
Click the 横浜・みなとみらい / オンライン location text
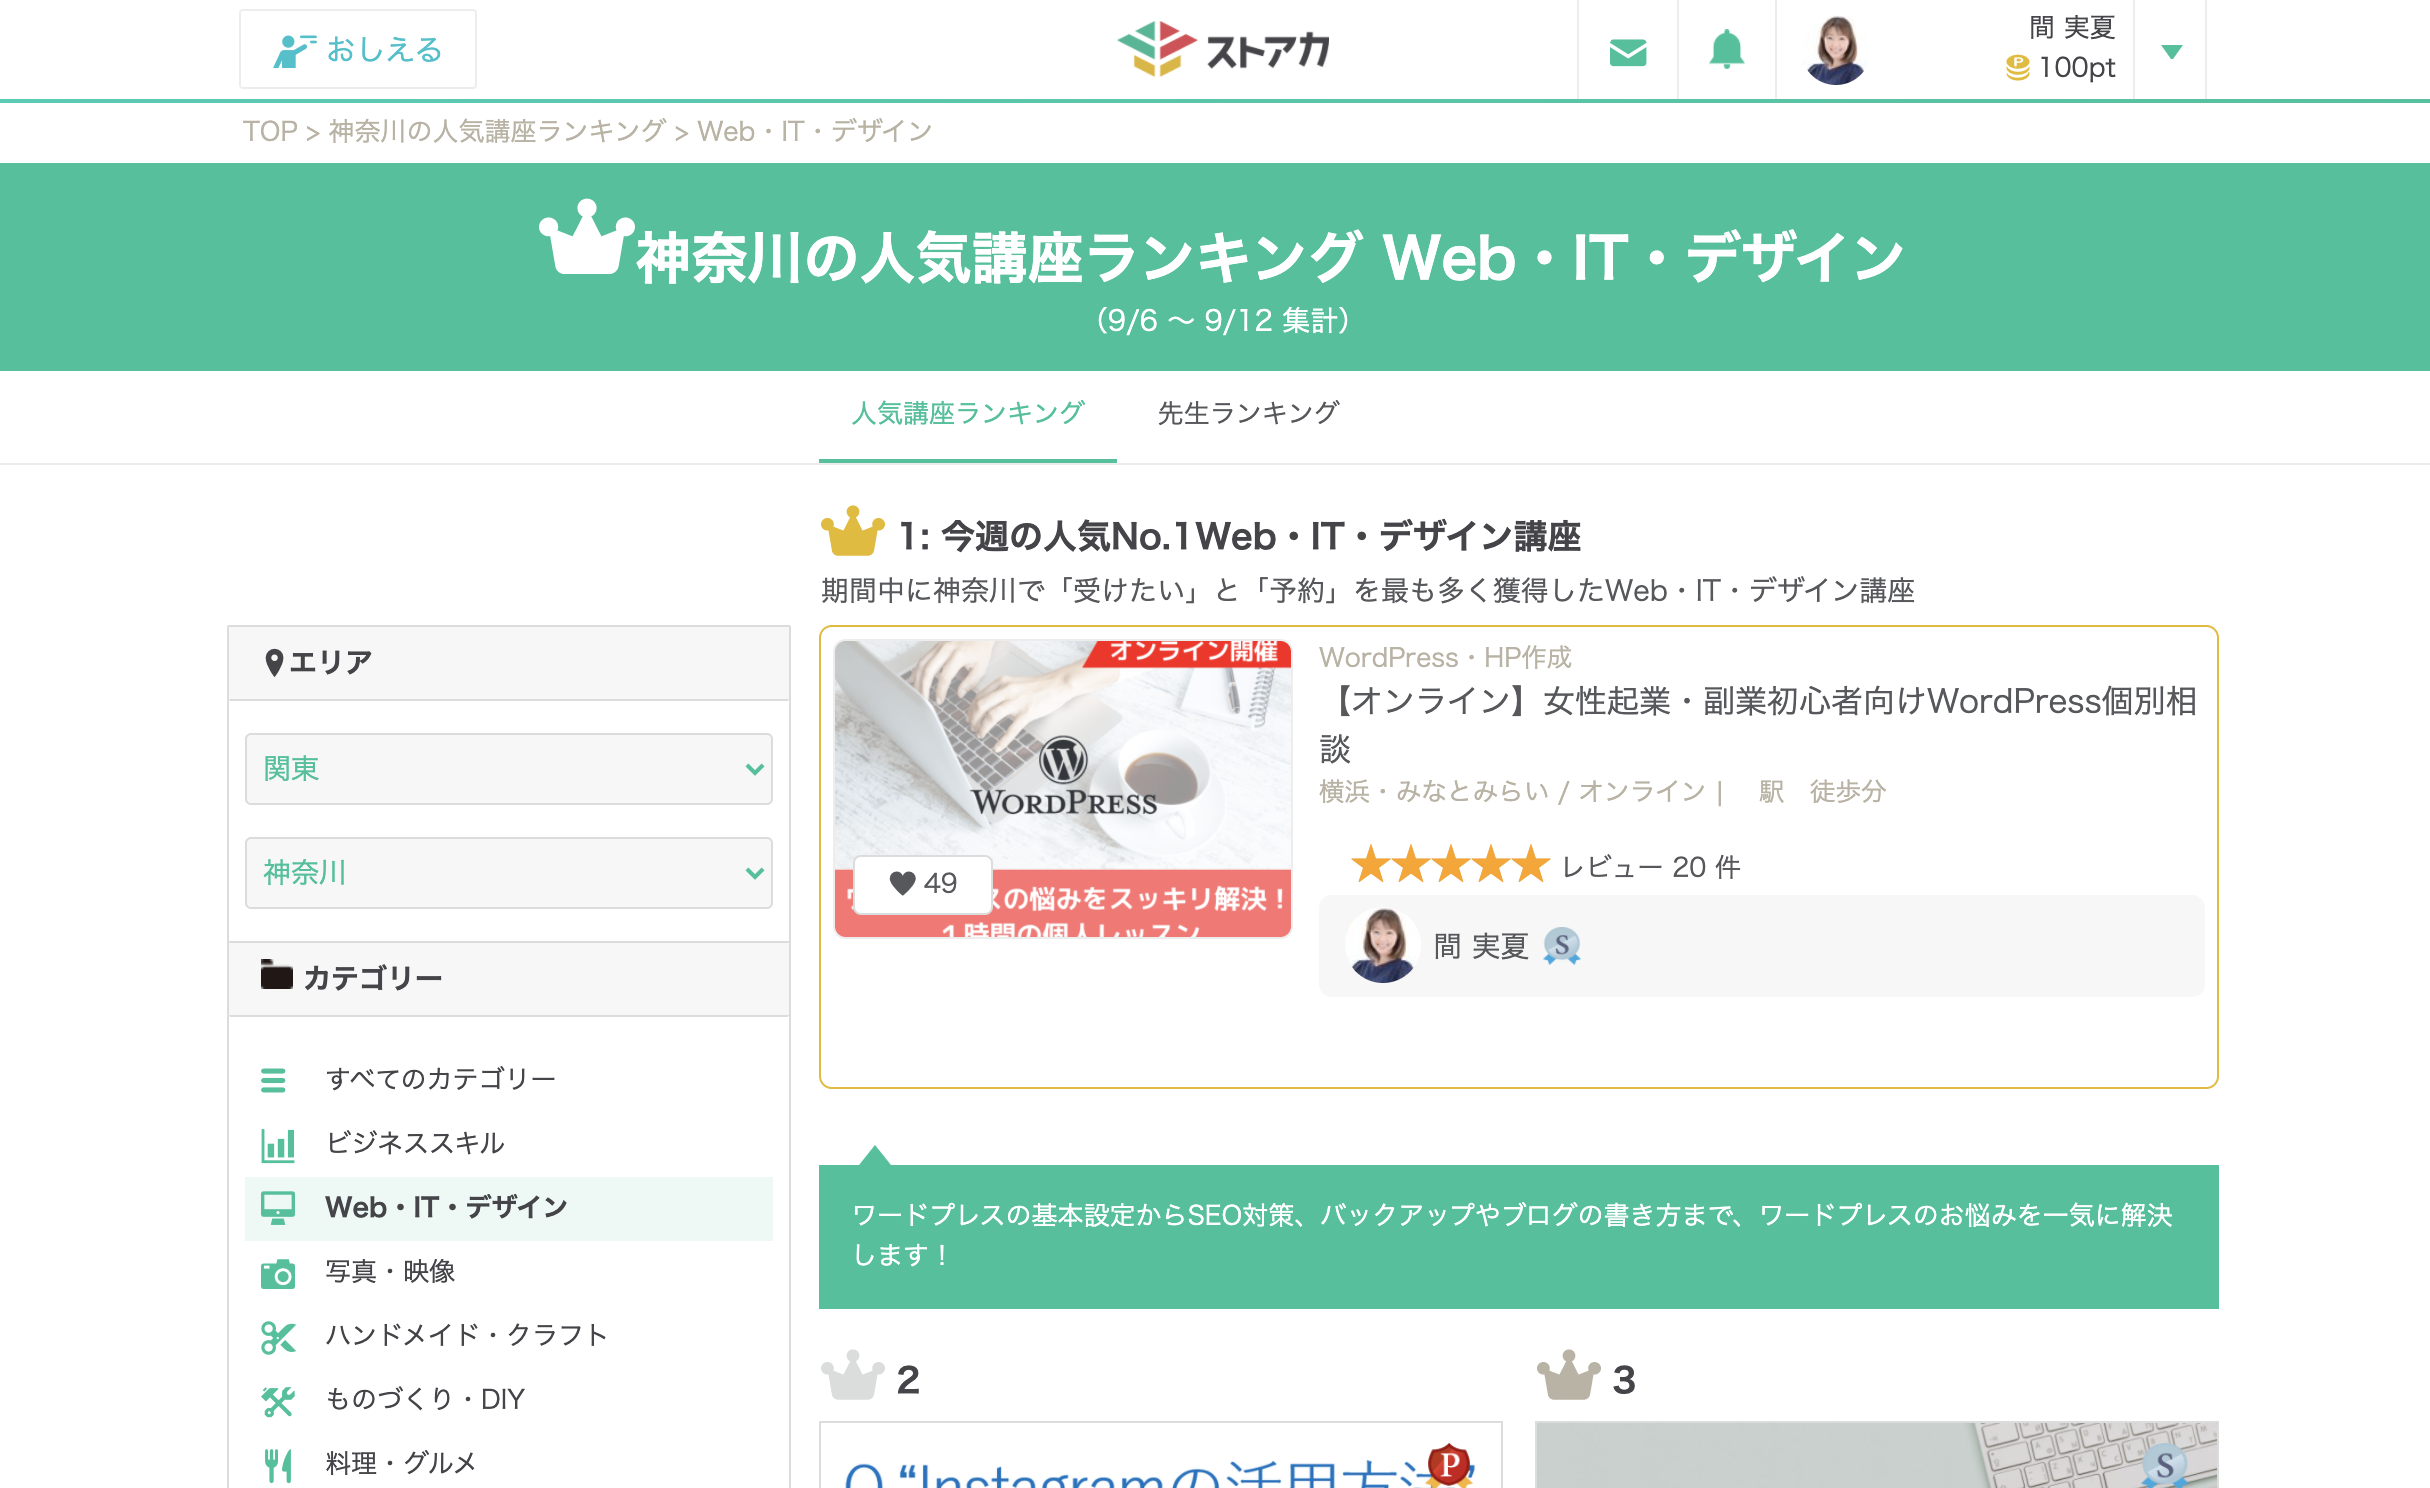1512,791
